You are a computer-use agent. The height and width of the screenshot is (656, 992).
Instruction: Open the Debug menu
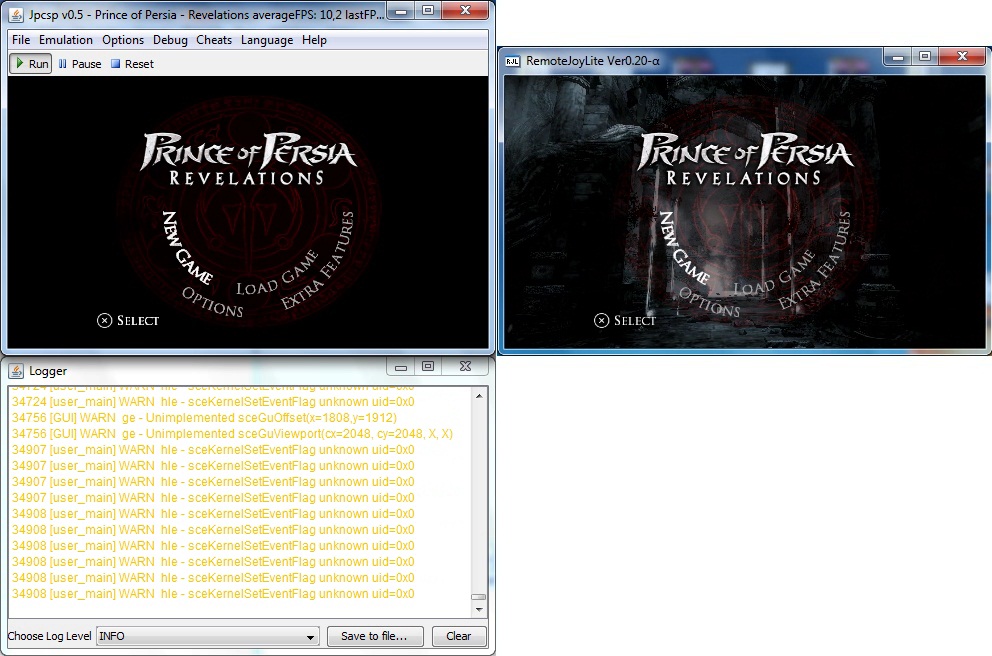pyautogui.click(x=170, y=40)
